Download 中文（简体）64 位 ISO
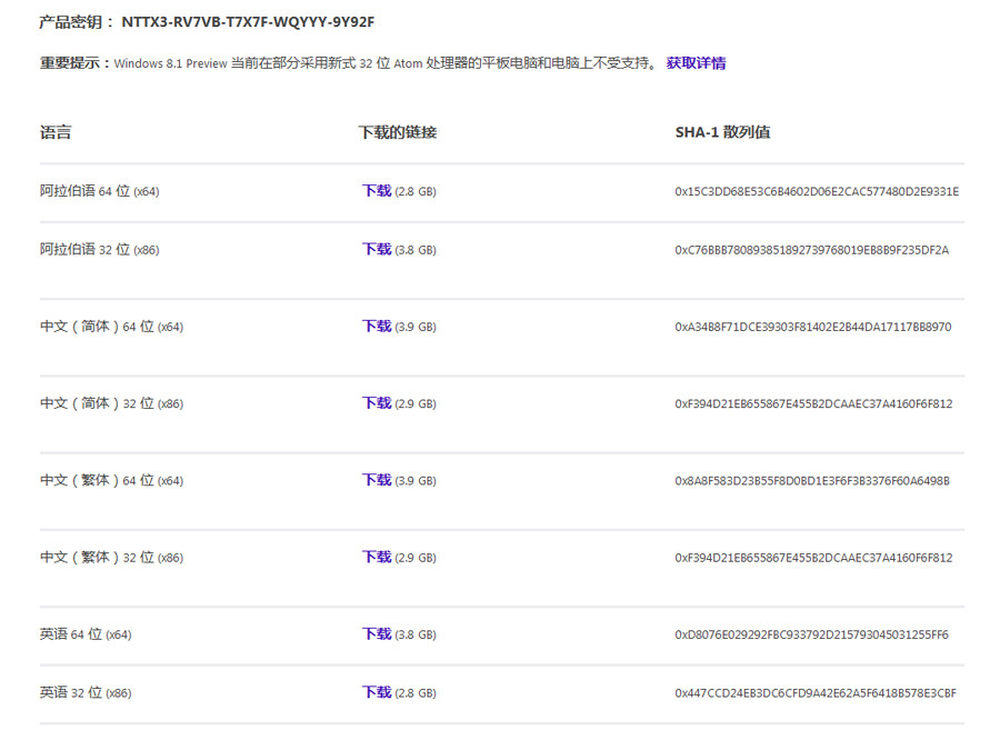This screenshot has width=1000, height=750. (376, 327)
